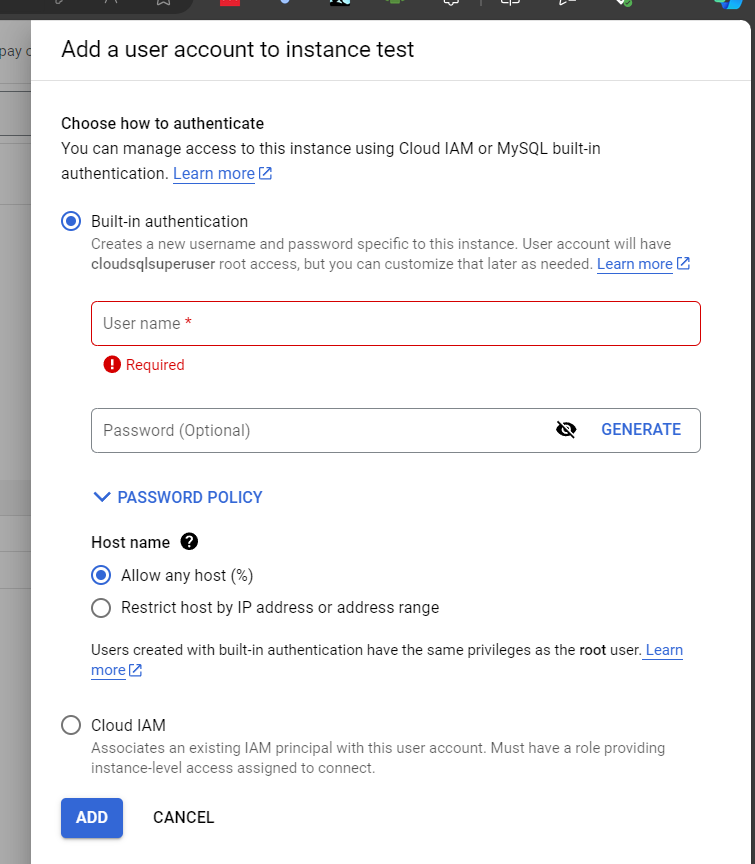755x864 pixels.
Task: Click the chevron arrow beside PASSWORD POLICY
Action: (101, 497)
